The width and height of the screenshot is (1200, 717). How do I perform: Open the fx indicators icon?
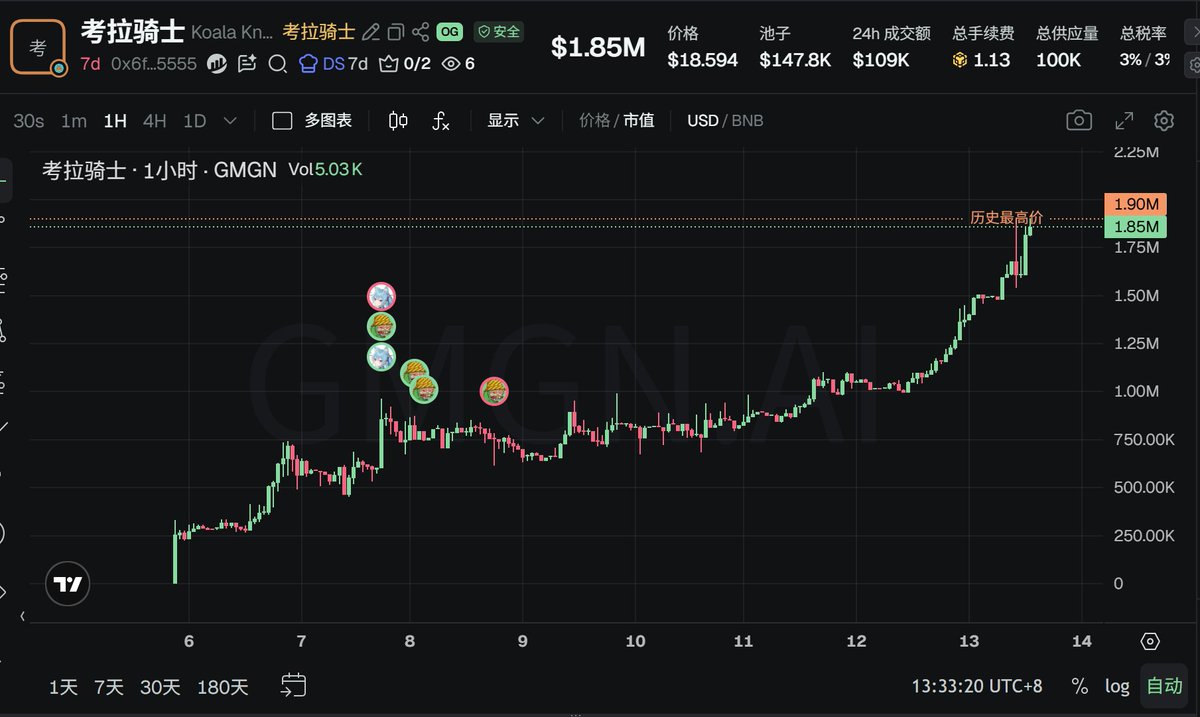click(x=441, y=121)
